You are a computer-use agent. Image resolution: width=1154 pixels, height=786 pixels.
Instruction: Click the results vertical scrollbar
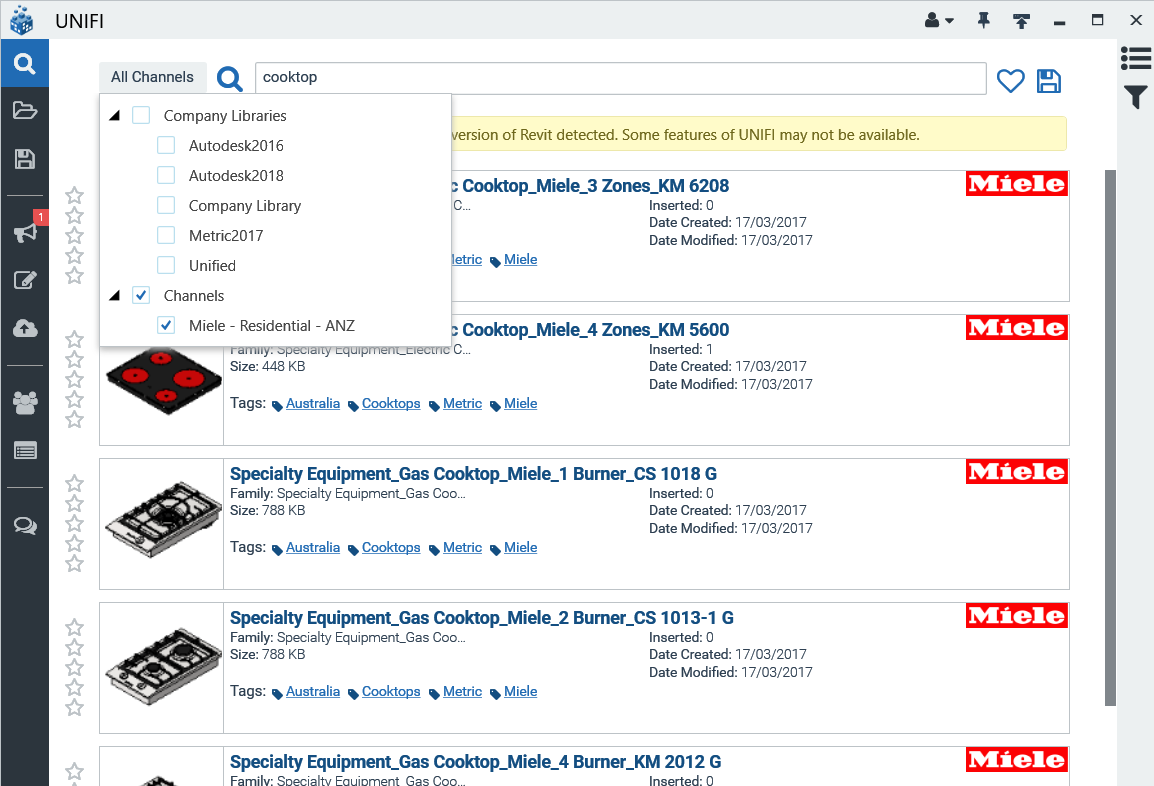[1111, 438]
